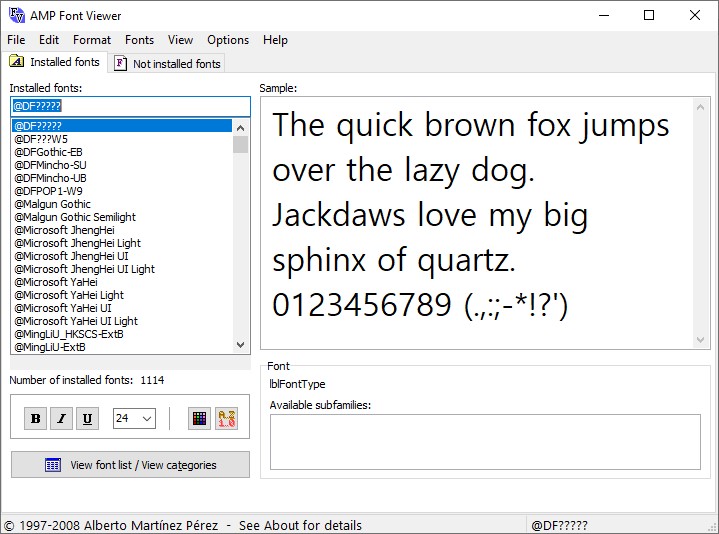Click sample pane scroll up arrow
The width and height of the screenshot is (719, 534).
tap(699, 106)
